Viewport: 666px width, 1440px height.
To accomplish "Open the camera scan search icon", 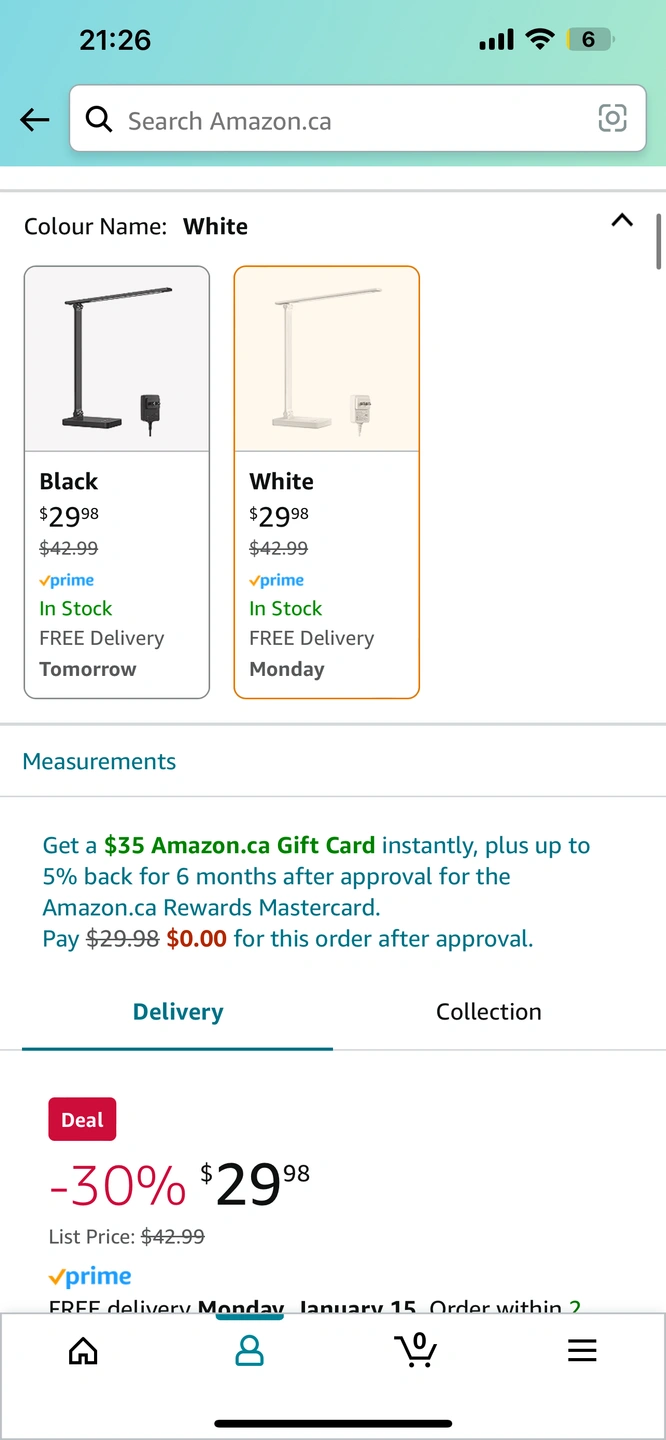I will tap(612, 118).
